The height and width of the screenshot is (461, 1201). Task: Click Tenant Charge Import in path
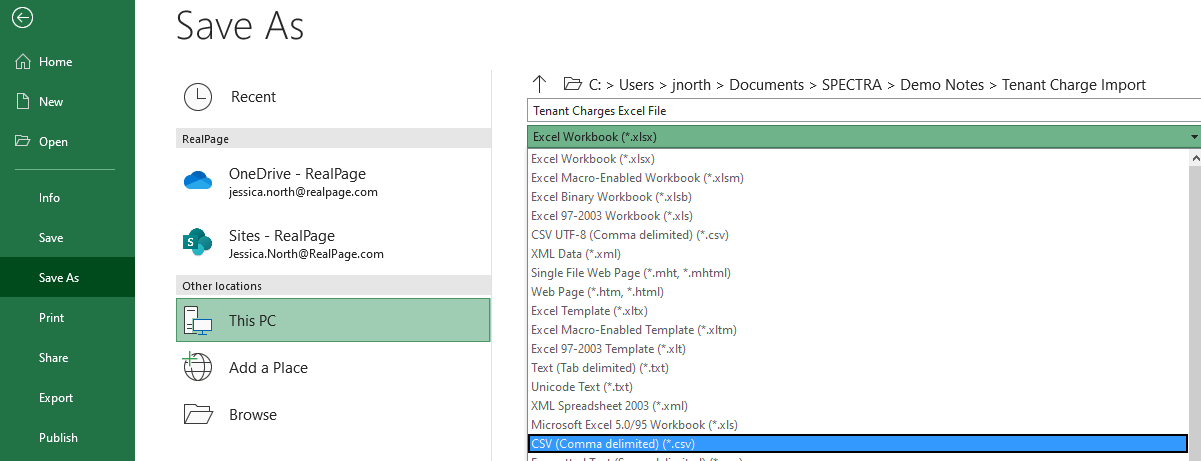point(1074,85)
